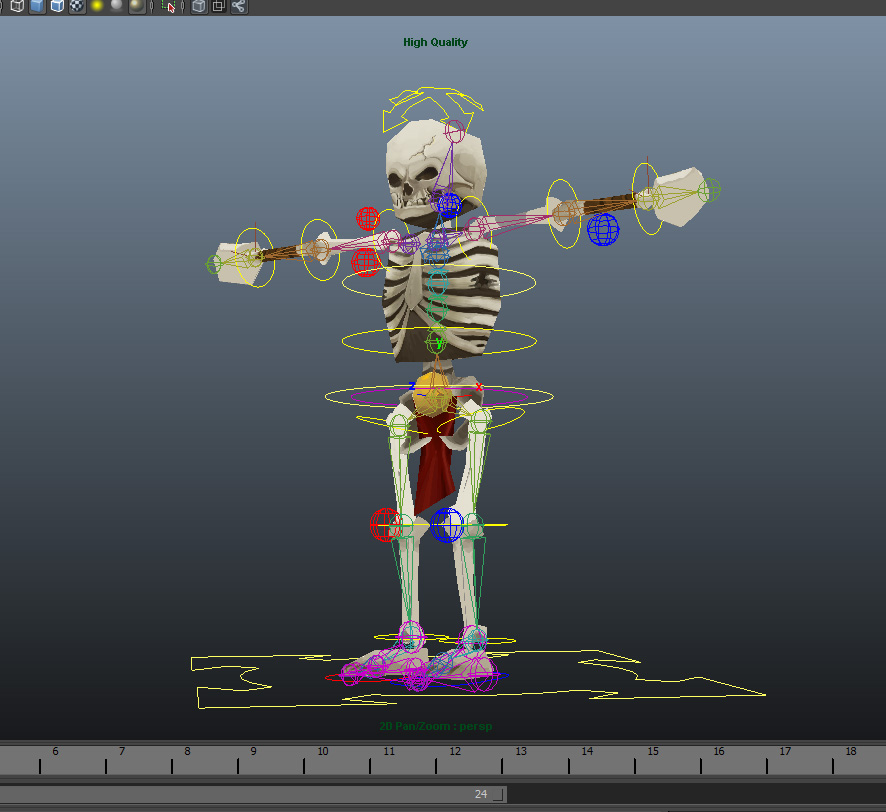The height and width of the screenshot is (812, 886).
Task: Select green fingertip joint on lowered hand
Action: tap(214, 264)
